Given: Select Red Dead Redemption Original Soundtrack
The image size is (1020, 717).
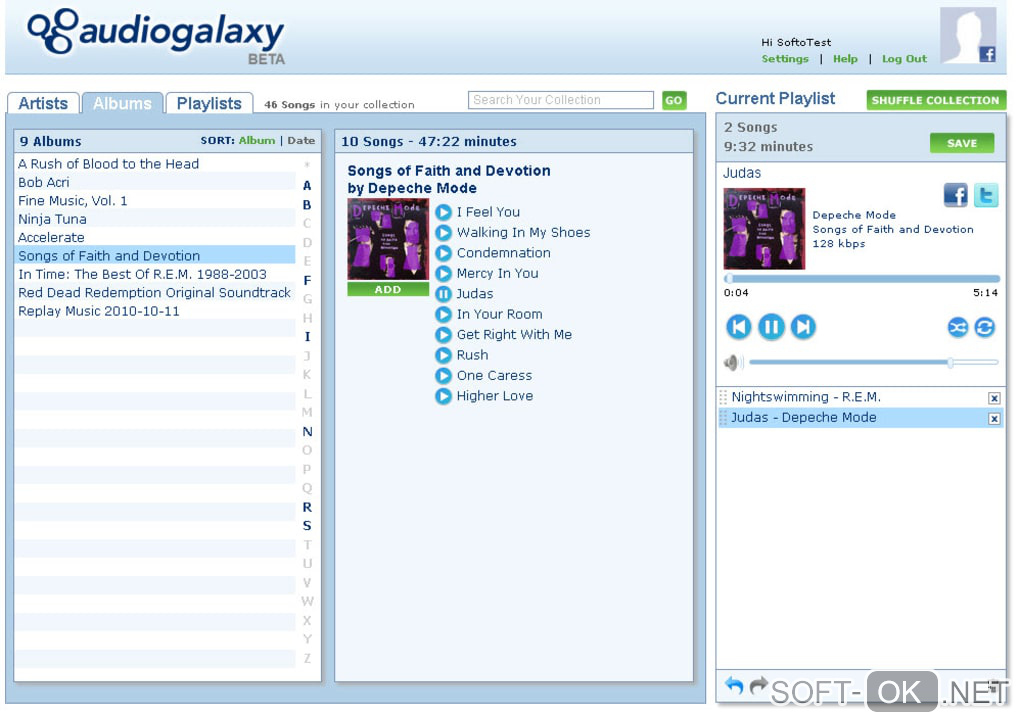Looking at the screenshot, I should (x=155, y=293).
